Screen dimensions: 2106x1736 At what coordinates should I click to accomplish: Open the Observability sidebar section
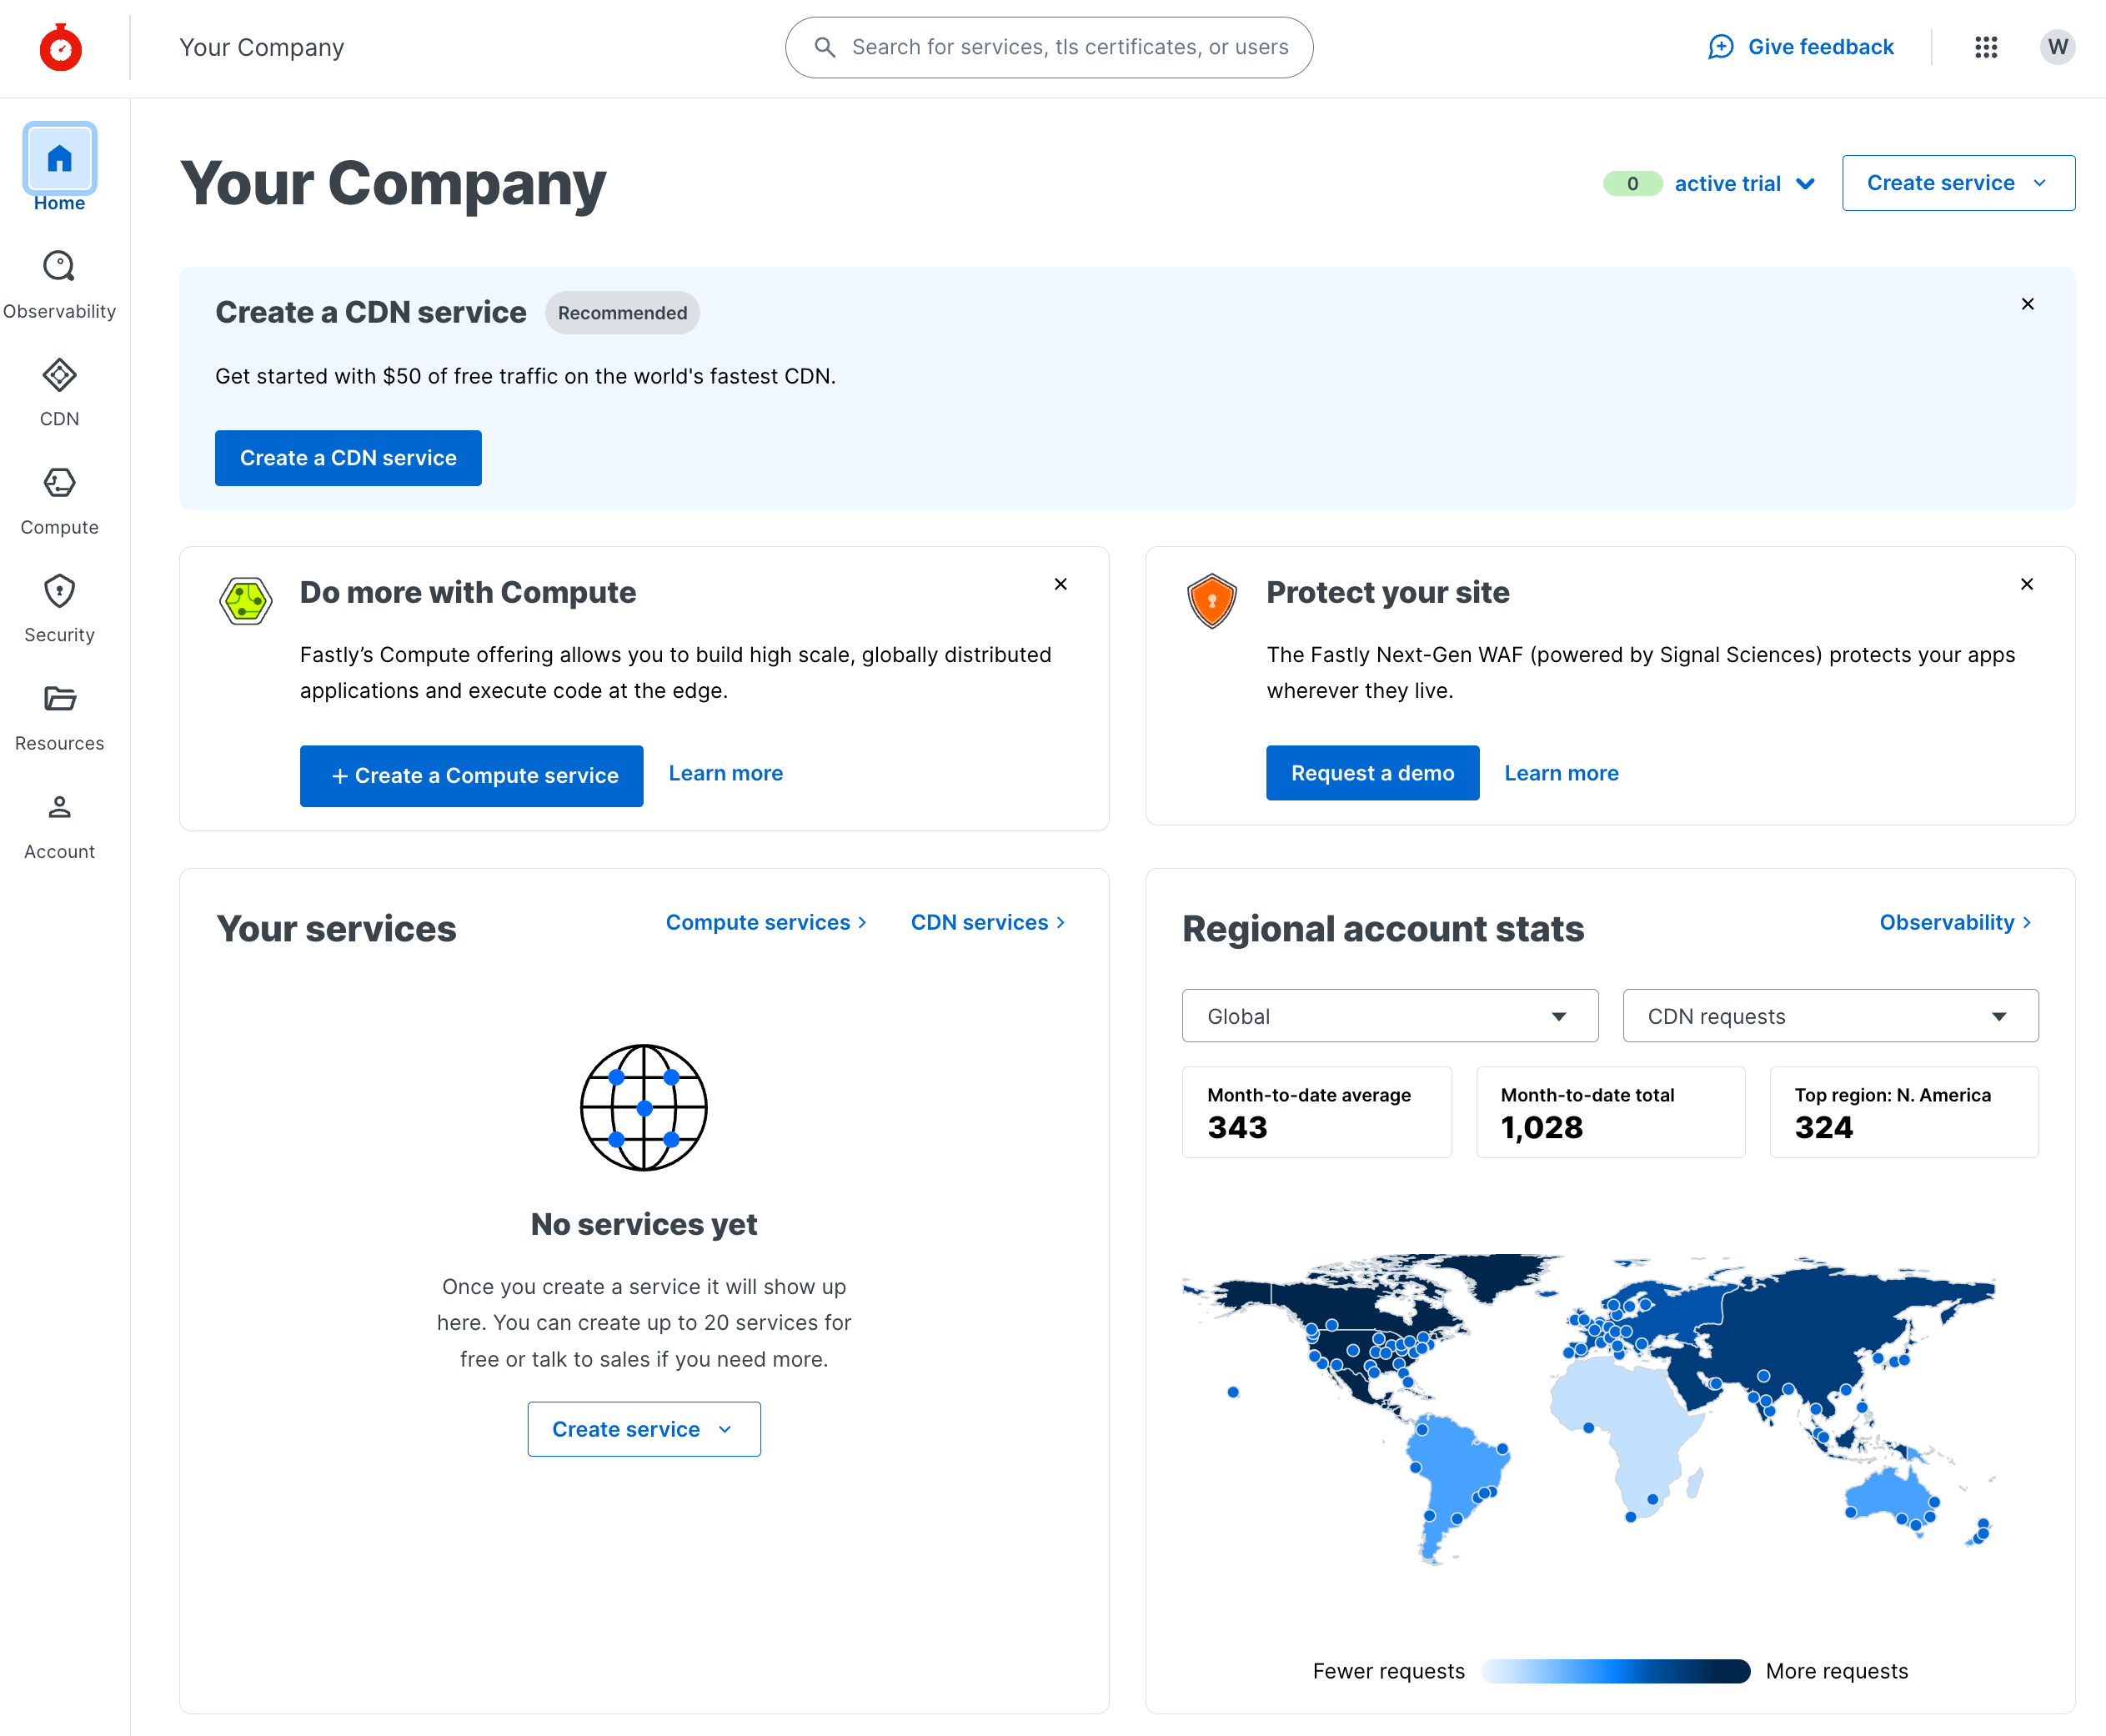59,283
